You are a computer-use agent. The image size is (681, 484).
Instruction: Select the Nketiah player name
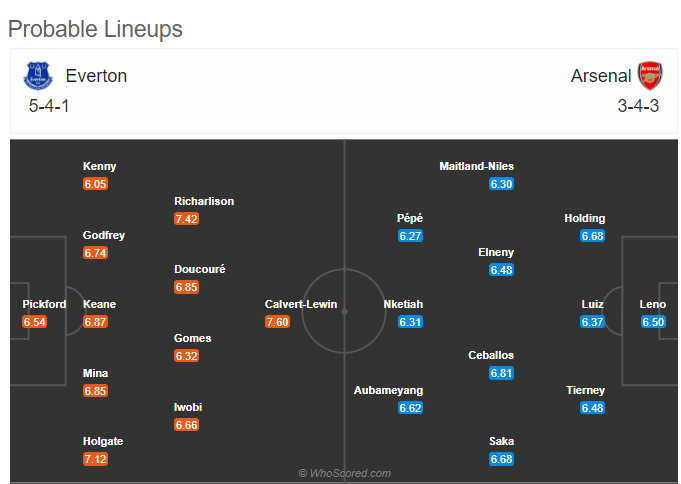tap(403, 304)
